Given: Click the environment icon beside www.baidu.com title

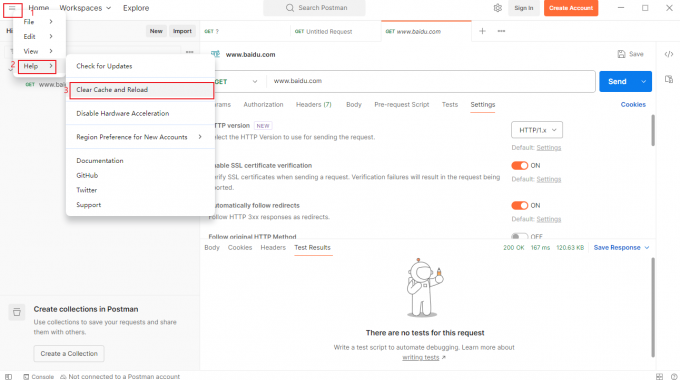Looking at the screenshot, I should (x=215, y=54).
